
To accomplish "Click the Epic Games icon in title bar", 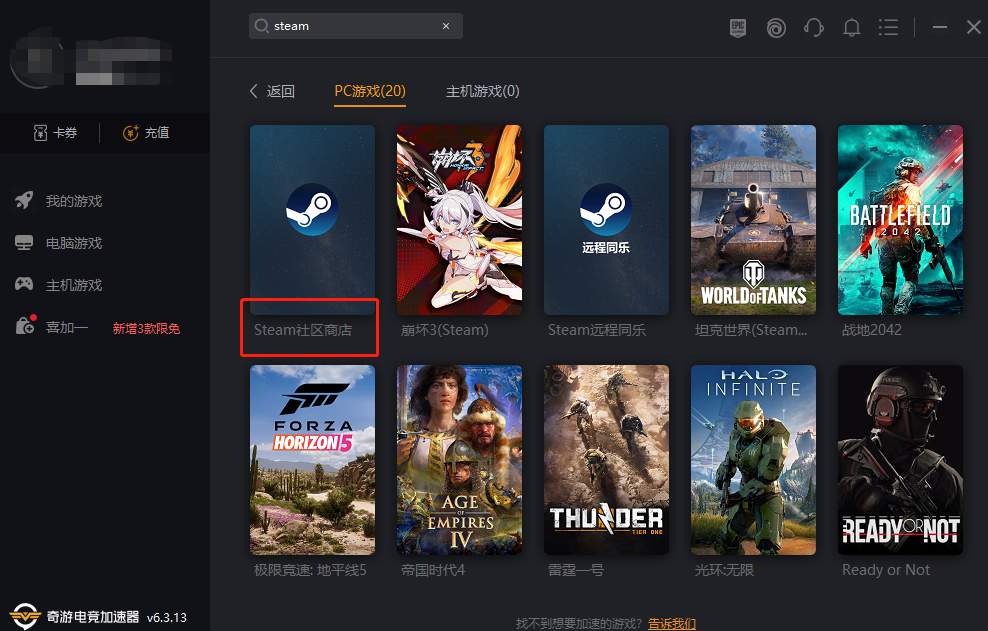I will pos(737,27).
